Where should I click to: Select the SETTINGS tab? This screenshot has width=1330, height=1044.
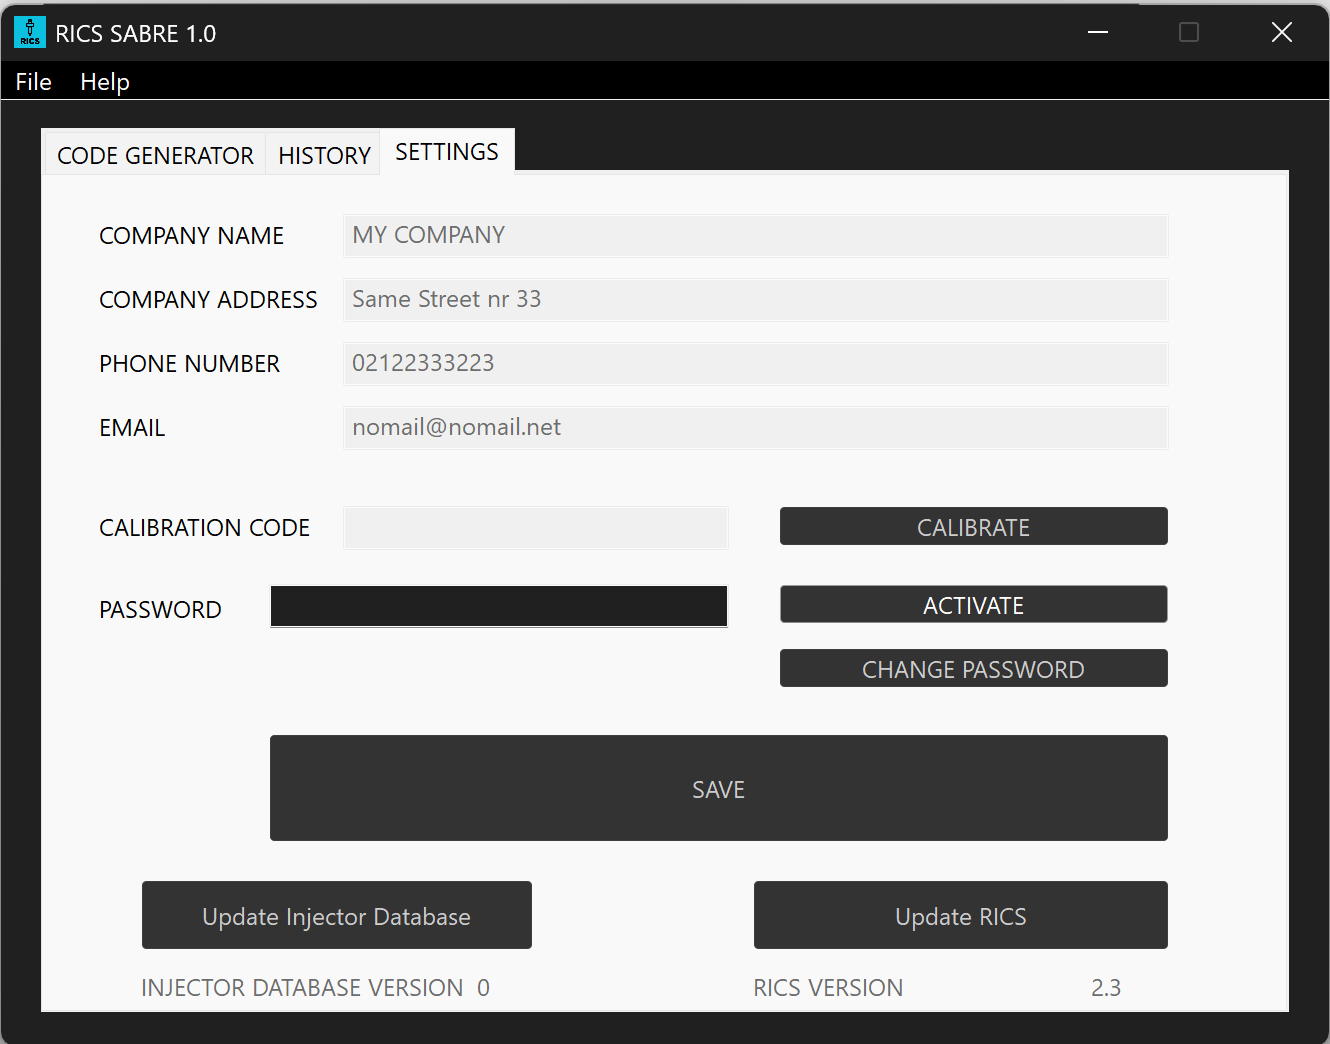coord(447,152)
